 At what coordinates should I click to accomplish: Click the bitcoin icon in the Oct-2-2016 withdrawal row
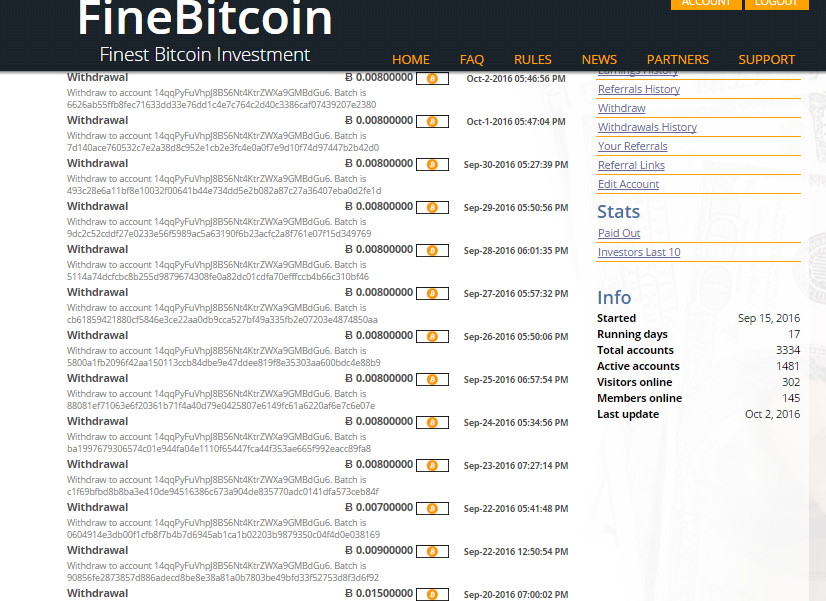pyautogui.click(x=432, y=78)
